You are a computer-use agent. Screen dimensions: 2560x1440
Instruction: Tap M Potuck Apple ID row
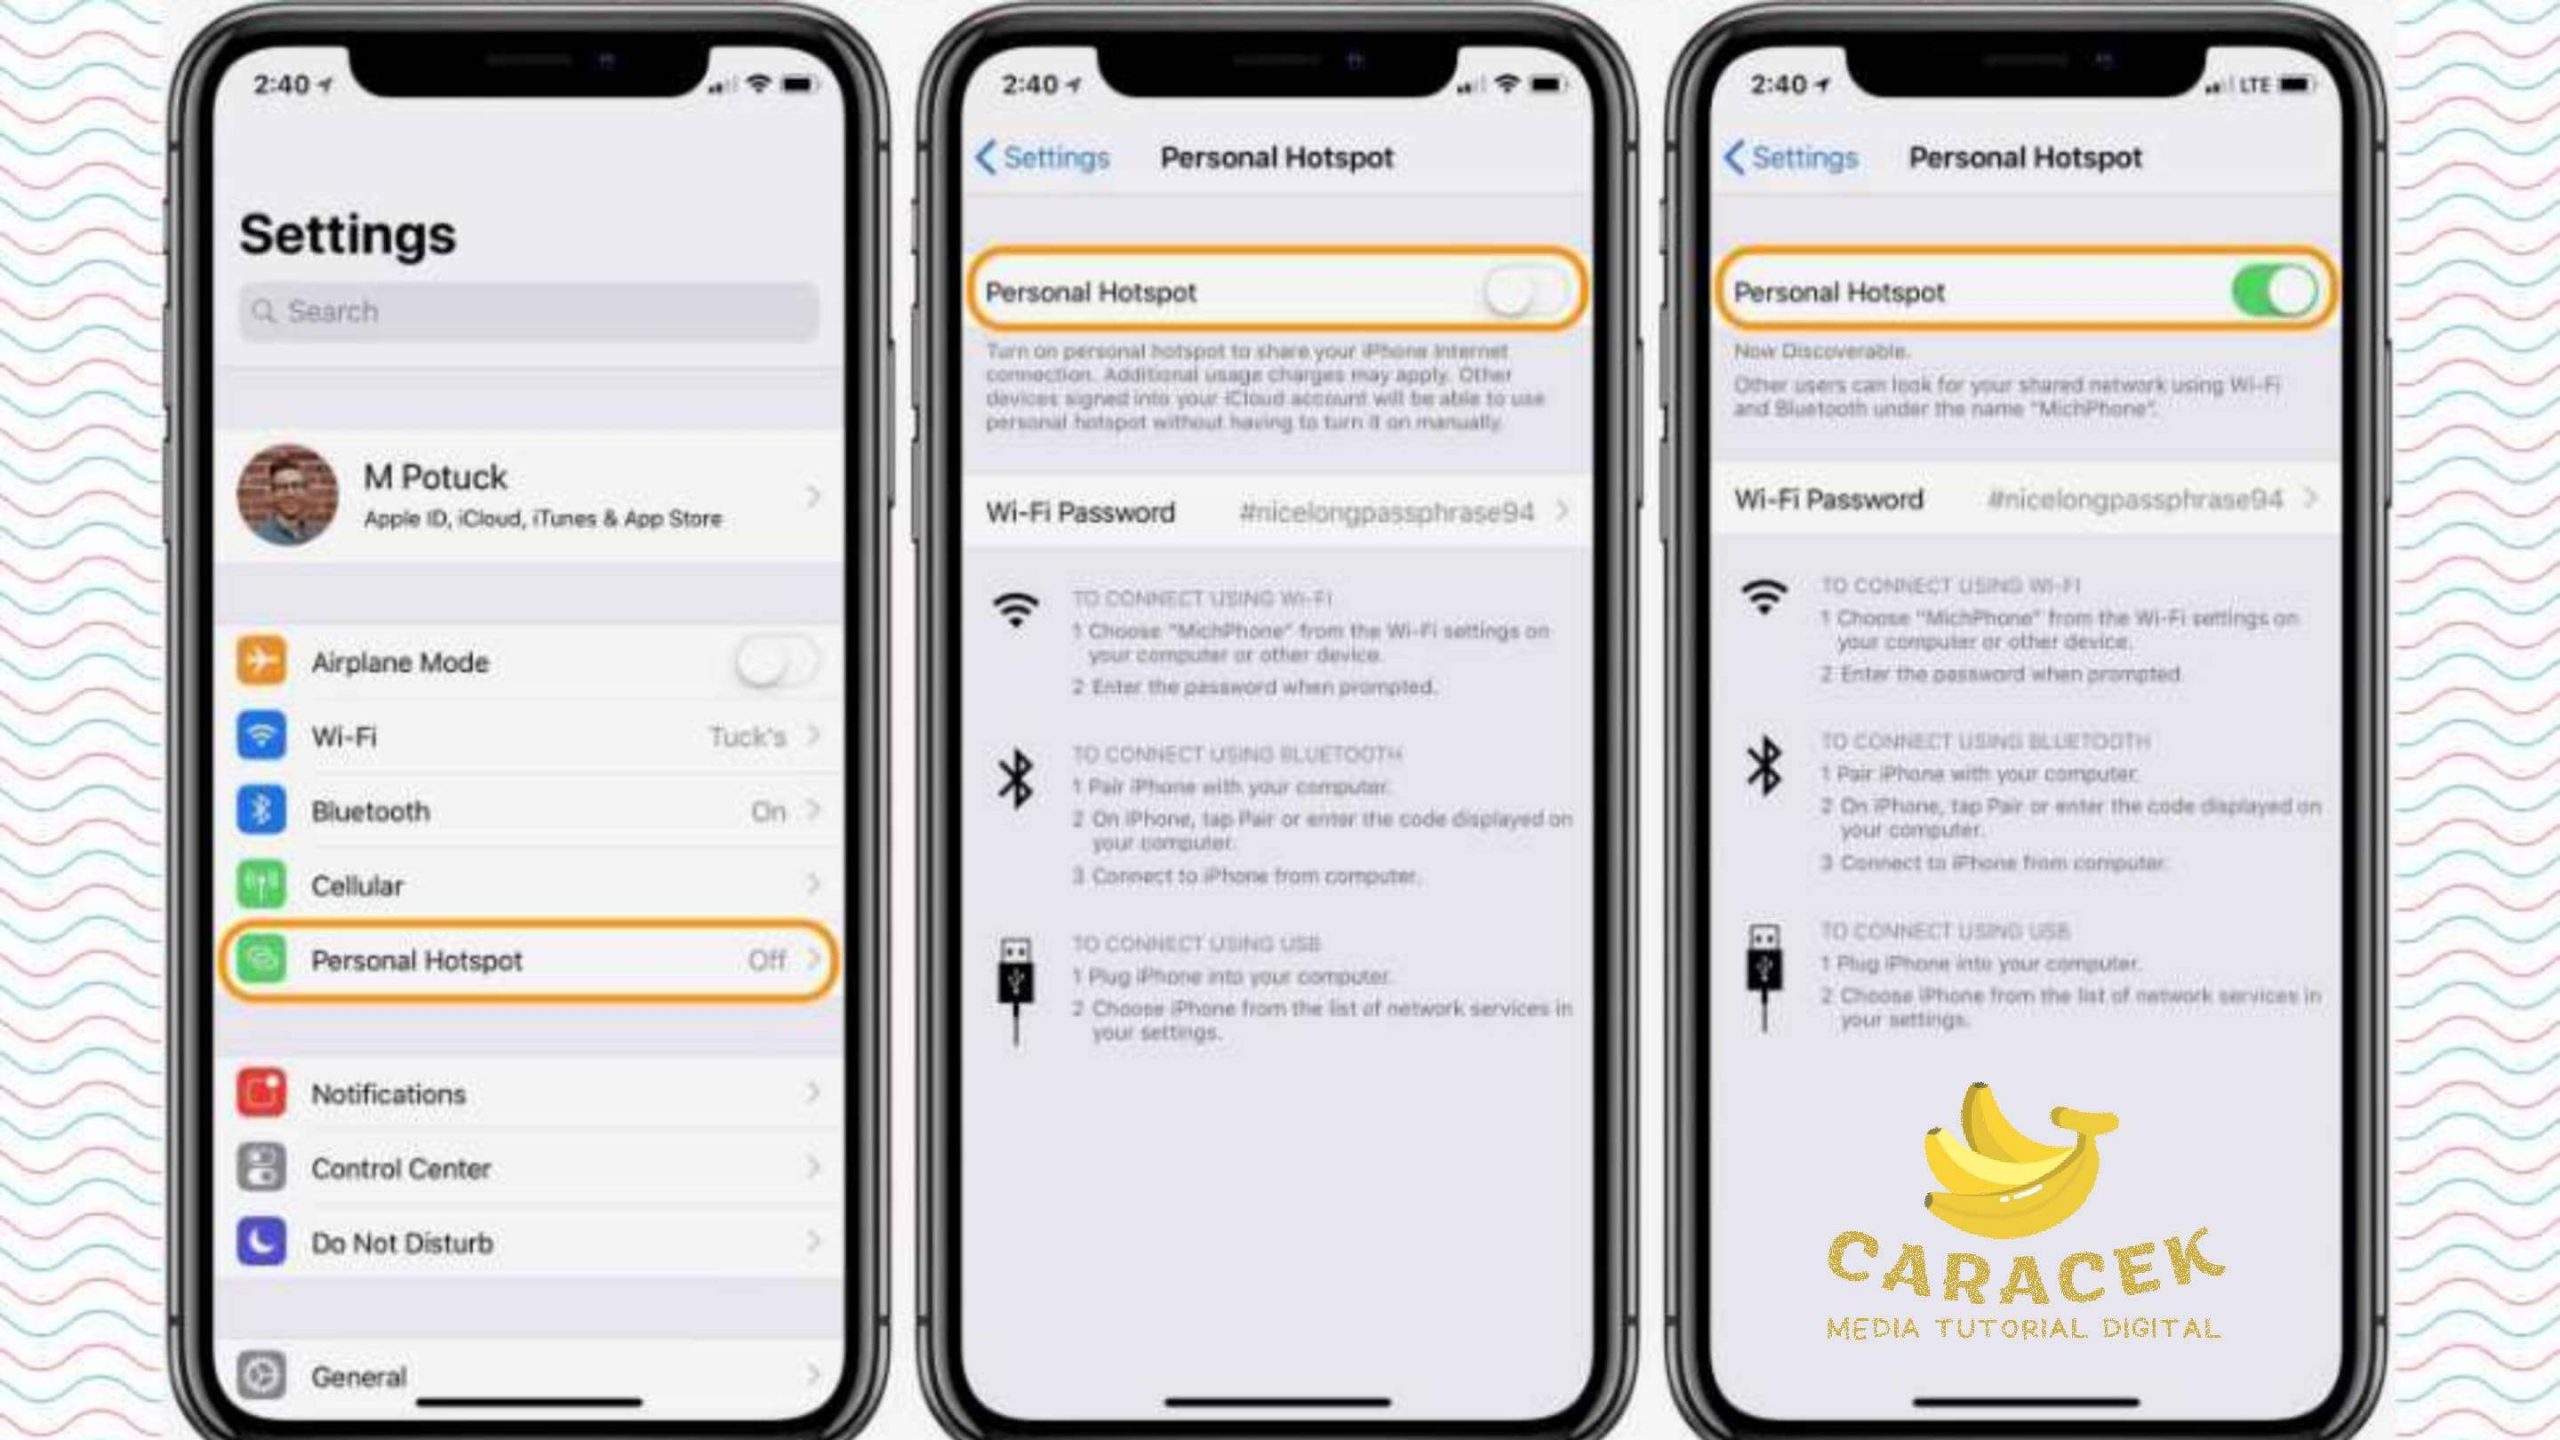(x=527, y=492)
